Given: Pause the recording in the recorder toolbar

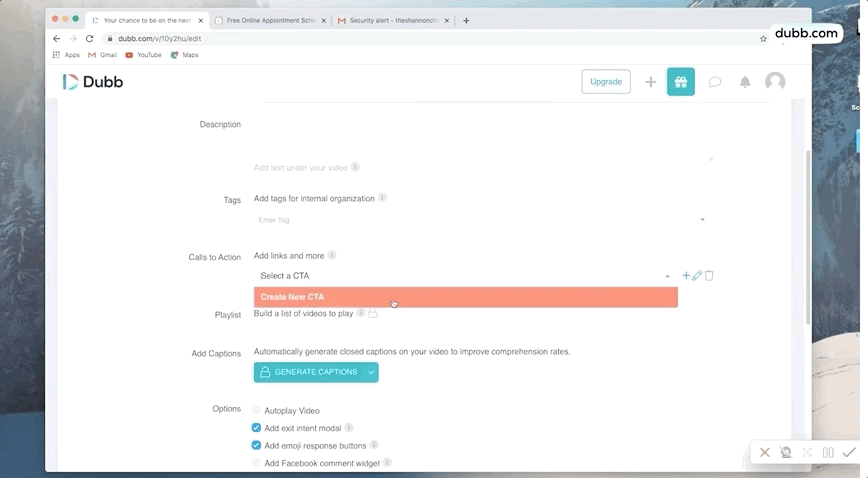Looking at the screenshot, I should [x=828, y=453].
